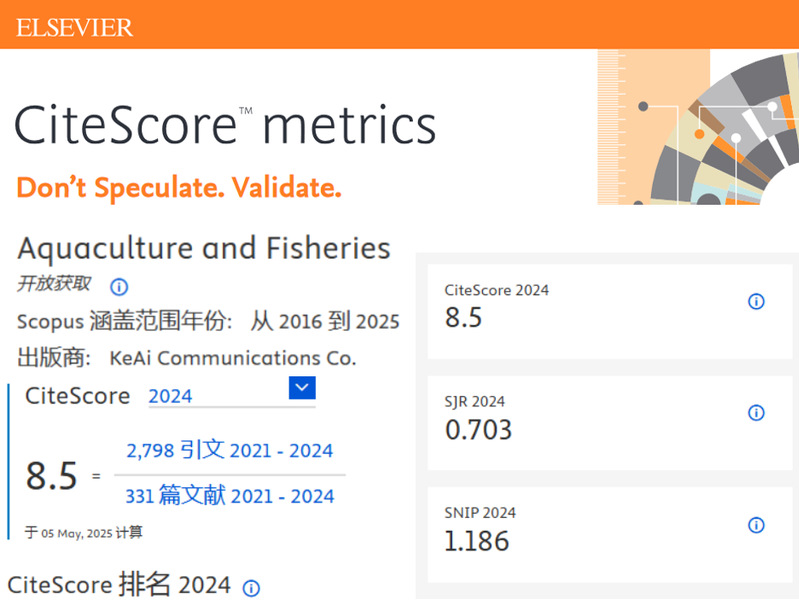Click the large 8.5 score beside formula
Viewport: 799px width, 605px height.
(x=51, y=476)
